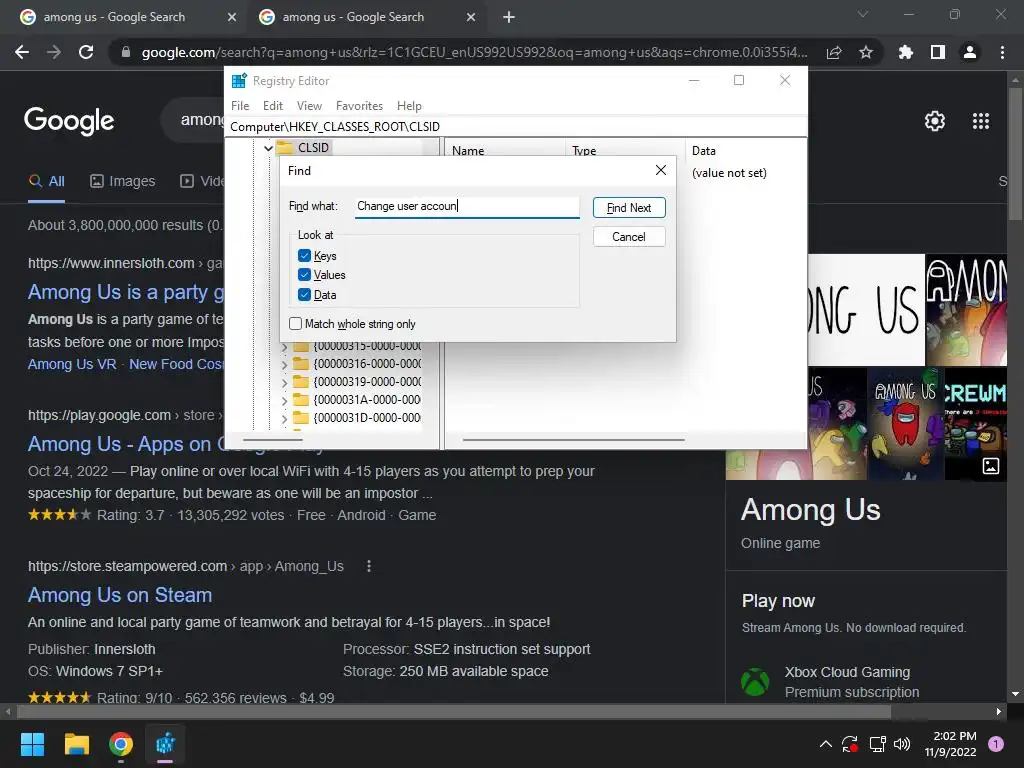Go back in Chrome
Viewport: 1024px width, 768px height.
pos(22,52)
